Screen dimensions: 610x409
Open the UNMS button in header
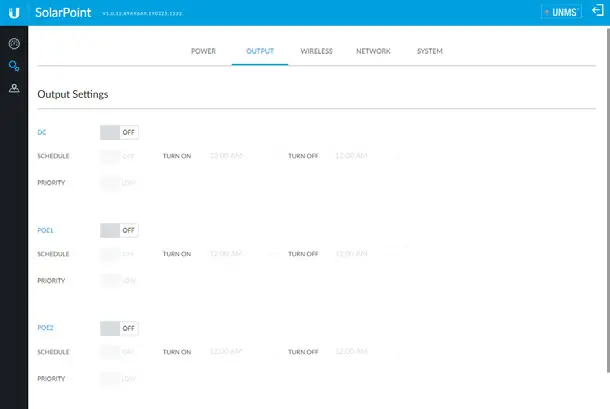tap(561, 12)
